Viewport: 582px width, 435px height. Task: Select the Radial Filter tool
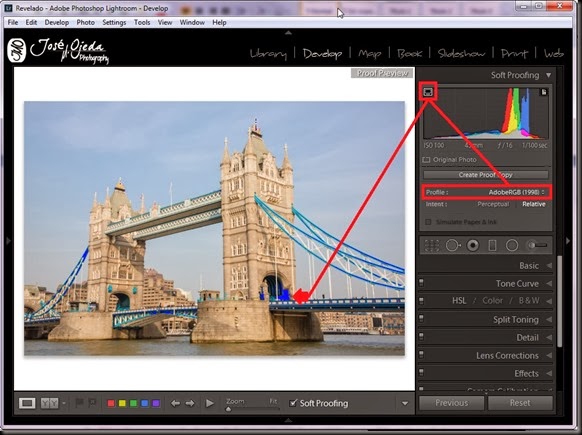512,245
